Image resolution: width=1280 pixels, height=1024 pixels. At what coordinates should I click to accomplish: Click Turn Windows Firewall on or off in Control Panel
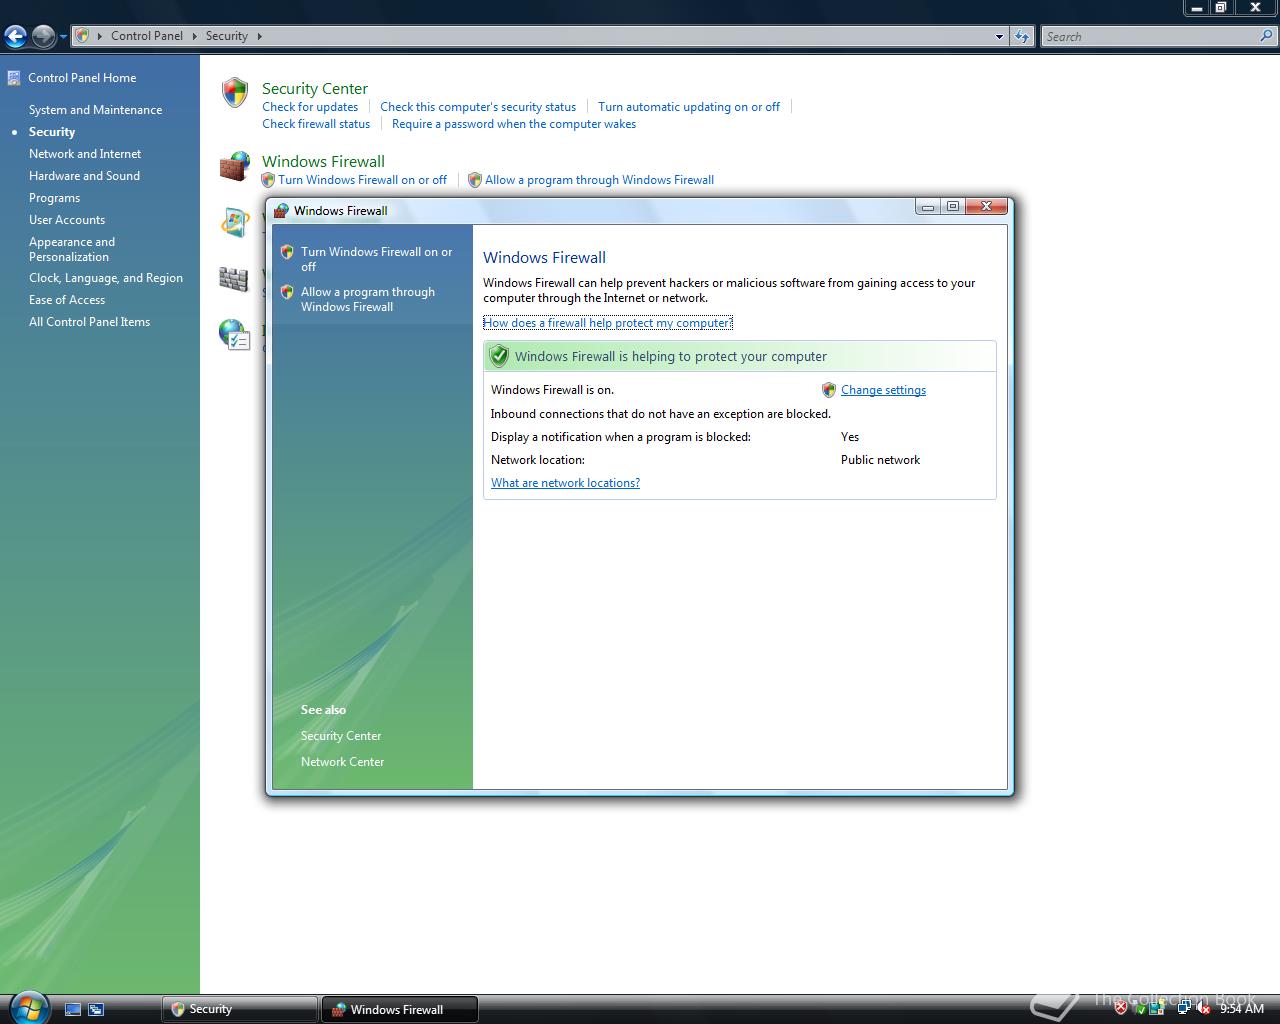[x=362, y=180]
